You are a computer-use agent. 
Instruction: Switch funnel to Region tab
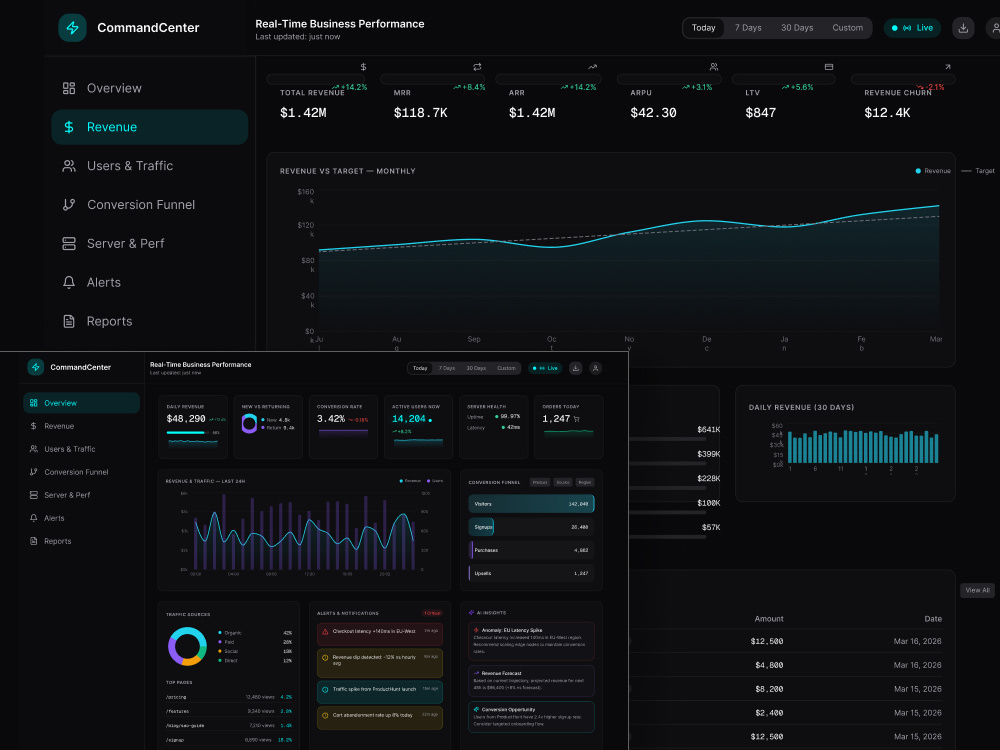pos(585,482)
